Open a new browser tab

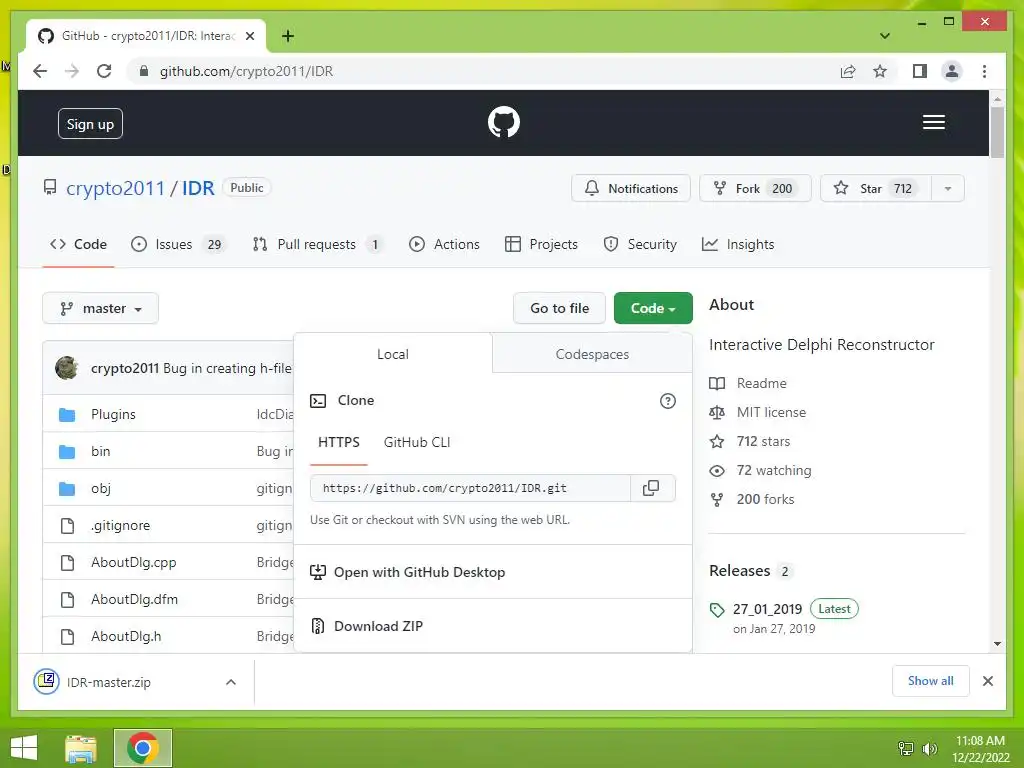pos(287,36)
